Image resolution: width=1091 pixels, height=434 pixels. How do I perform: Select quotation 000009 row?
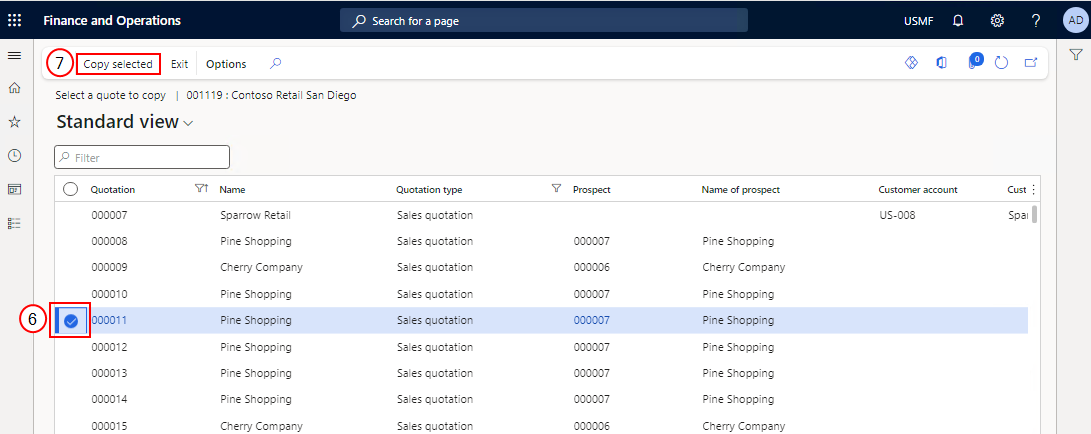click(x=541, y=267)
